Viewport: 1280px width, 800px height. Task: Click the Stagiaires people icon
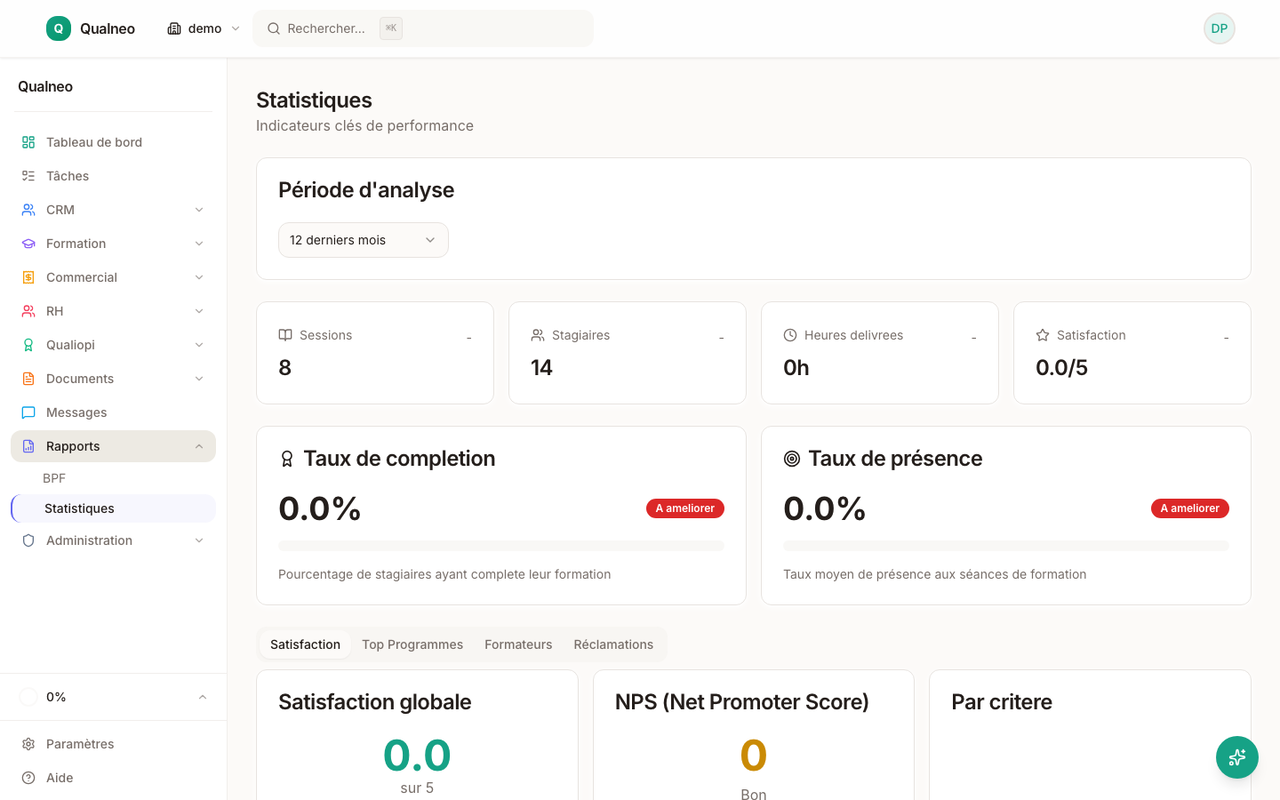click(538, 335)
